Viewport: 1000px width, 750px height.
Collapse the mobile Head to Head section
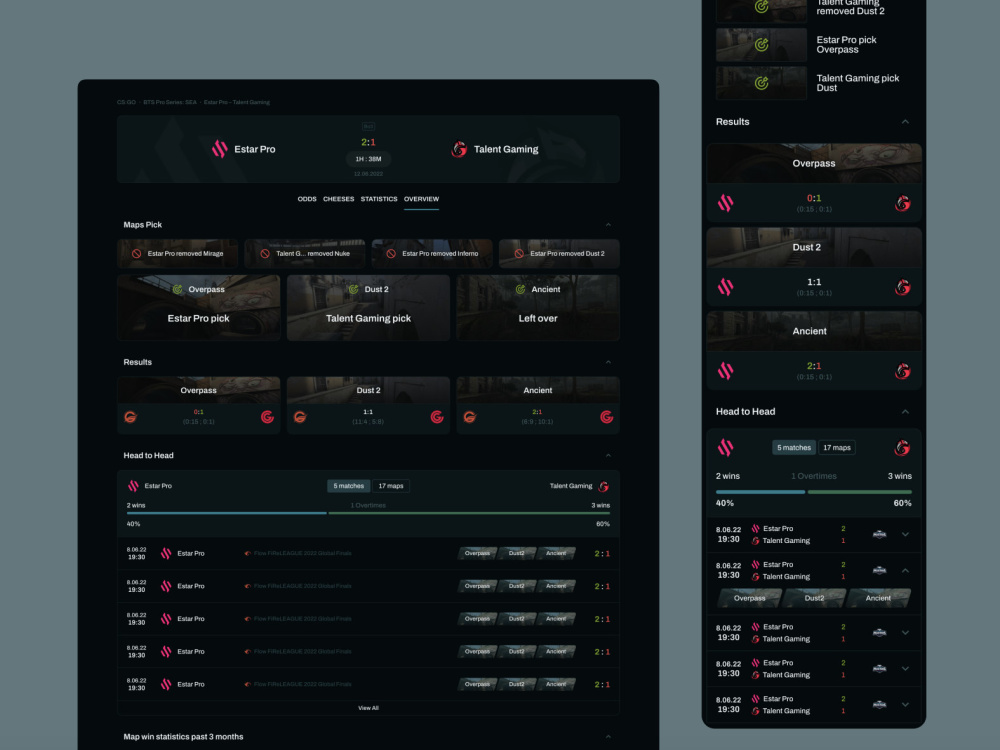(905, 412)
